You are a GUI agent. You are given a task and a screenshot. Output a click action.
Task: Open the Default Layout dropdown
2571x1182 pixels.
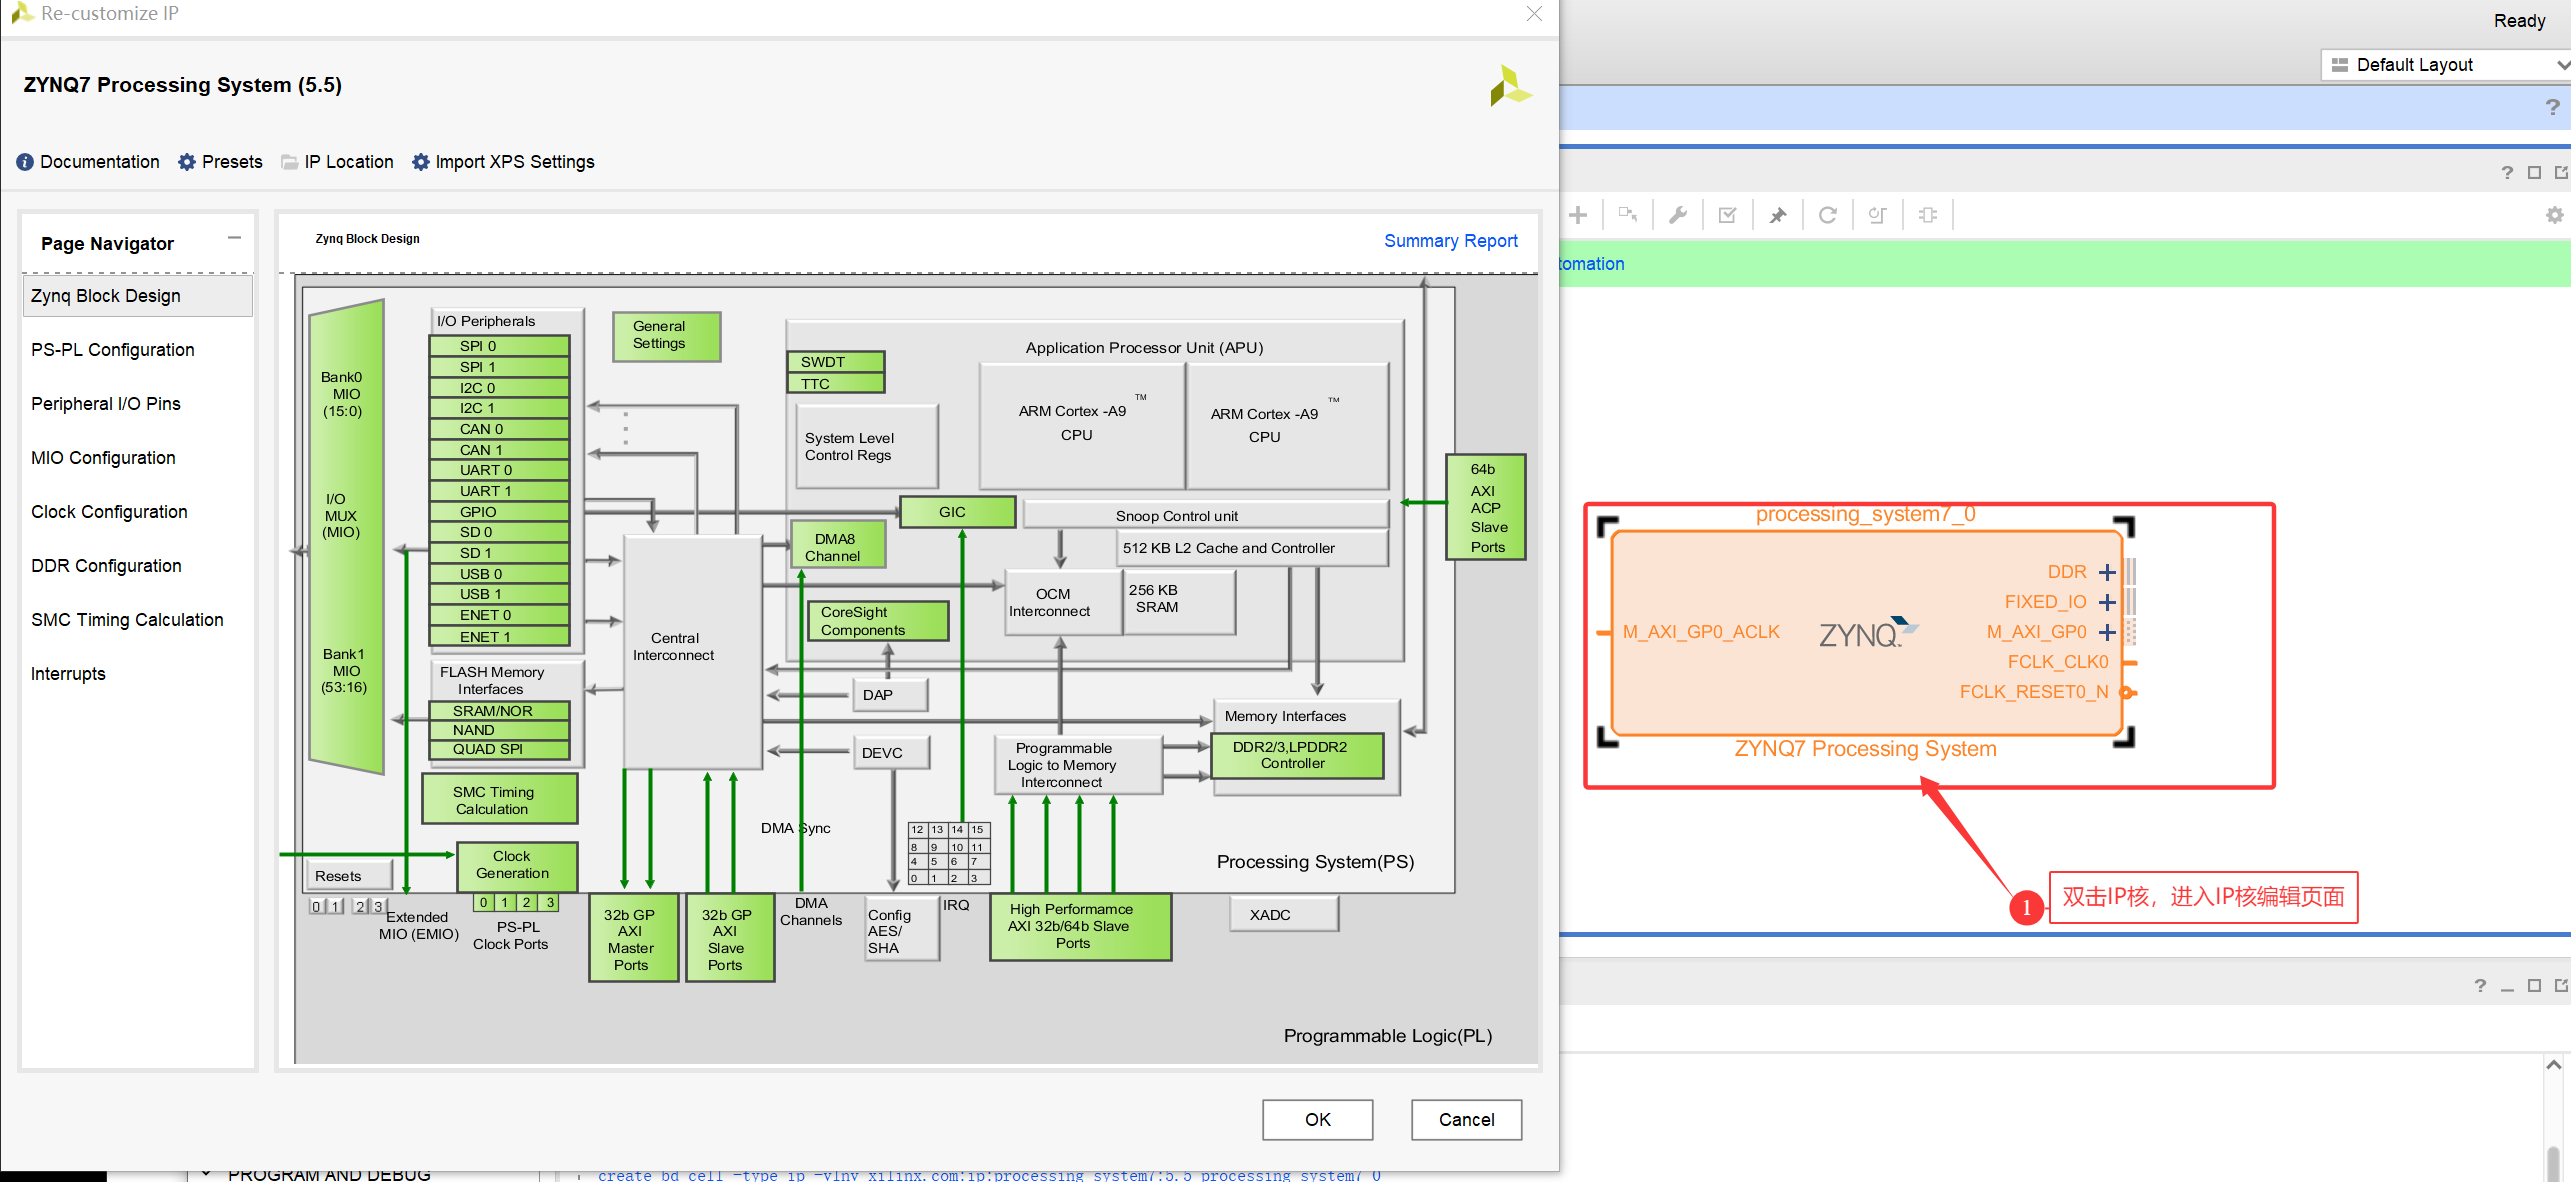pyautogui.click(x=2446, y=65)
